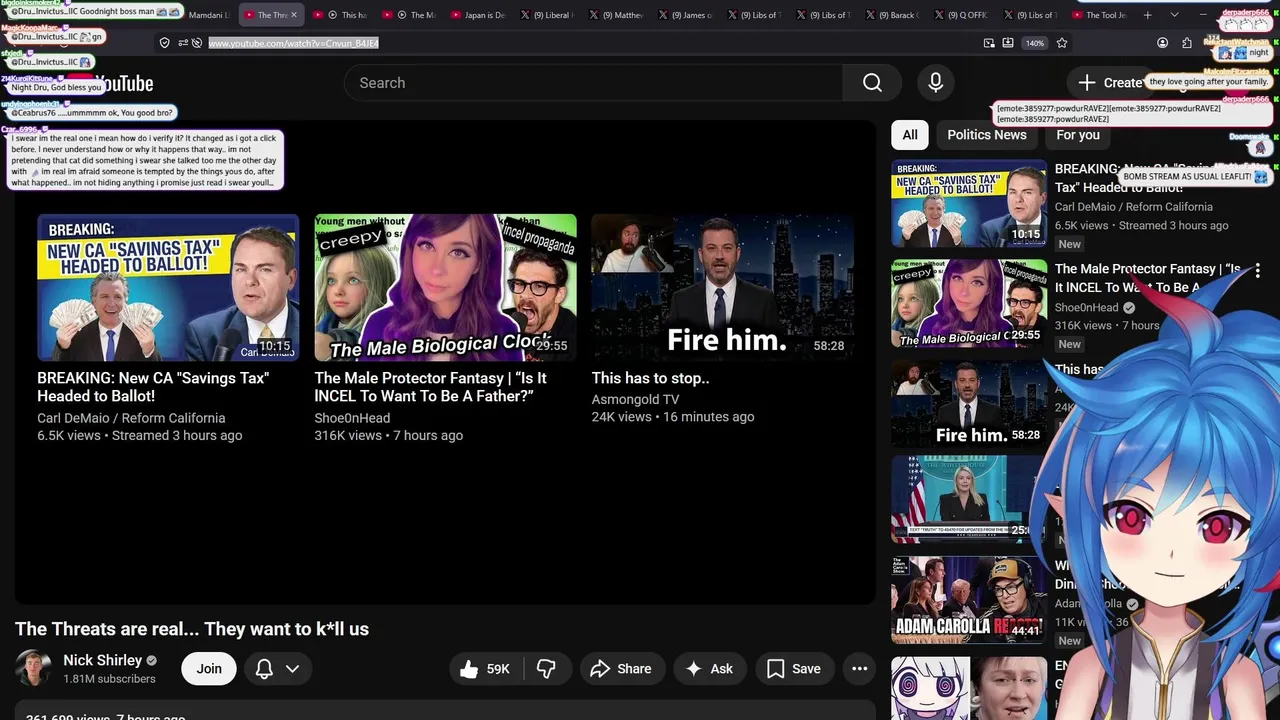
Task: Click the autoplay blocked icon in address bar
Action: click(197, 43)
